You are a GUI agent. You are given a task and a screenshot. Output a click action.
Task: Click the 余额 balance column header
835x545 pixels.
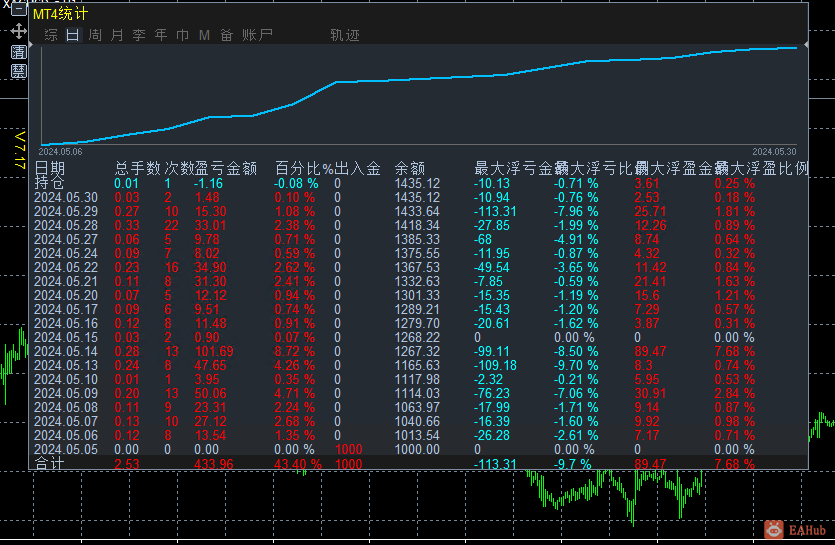click(410, 168)
